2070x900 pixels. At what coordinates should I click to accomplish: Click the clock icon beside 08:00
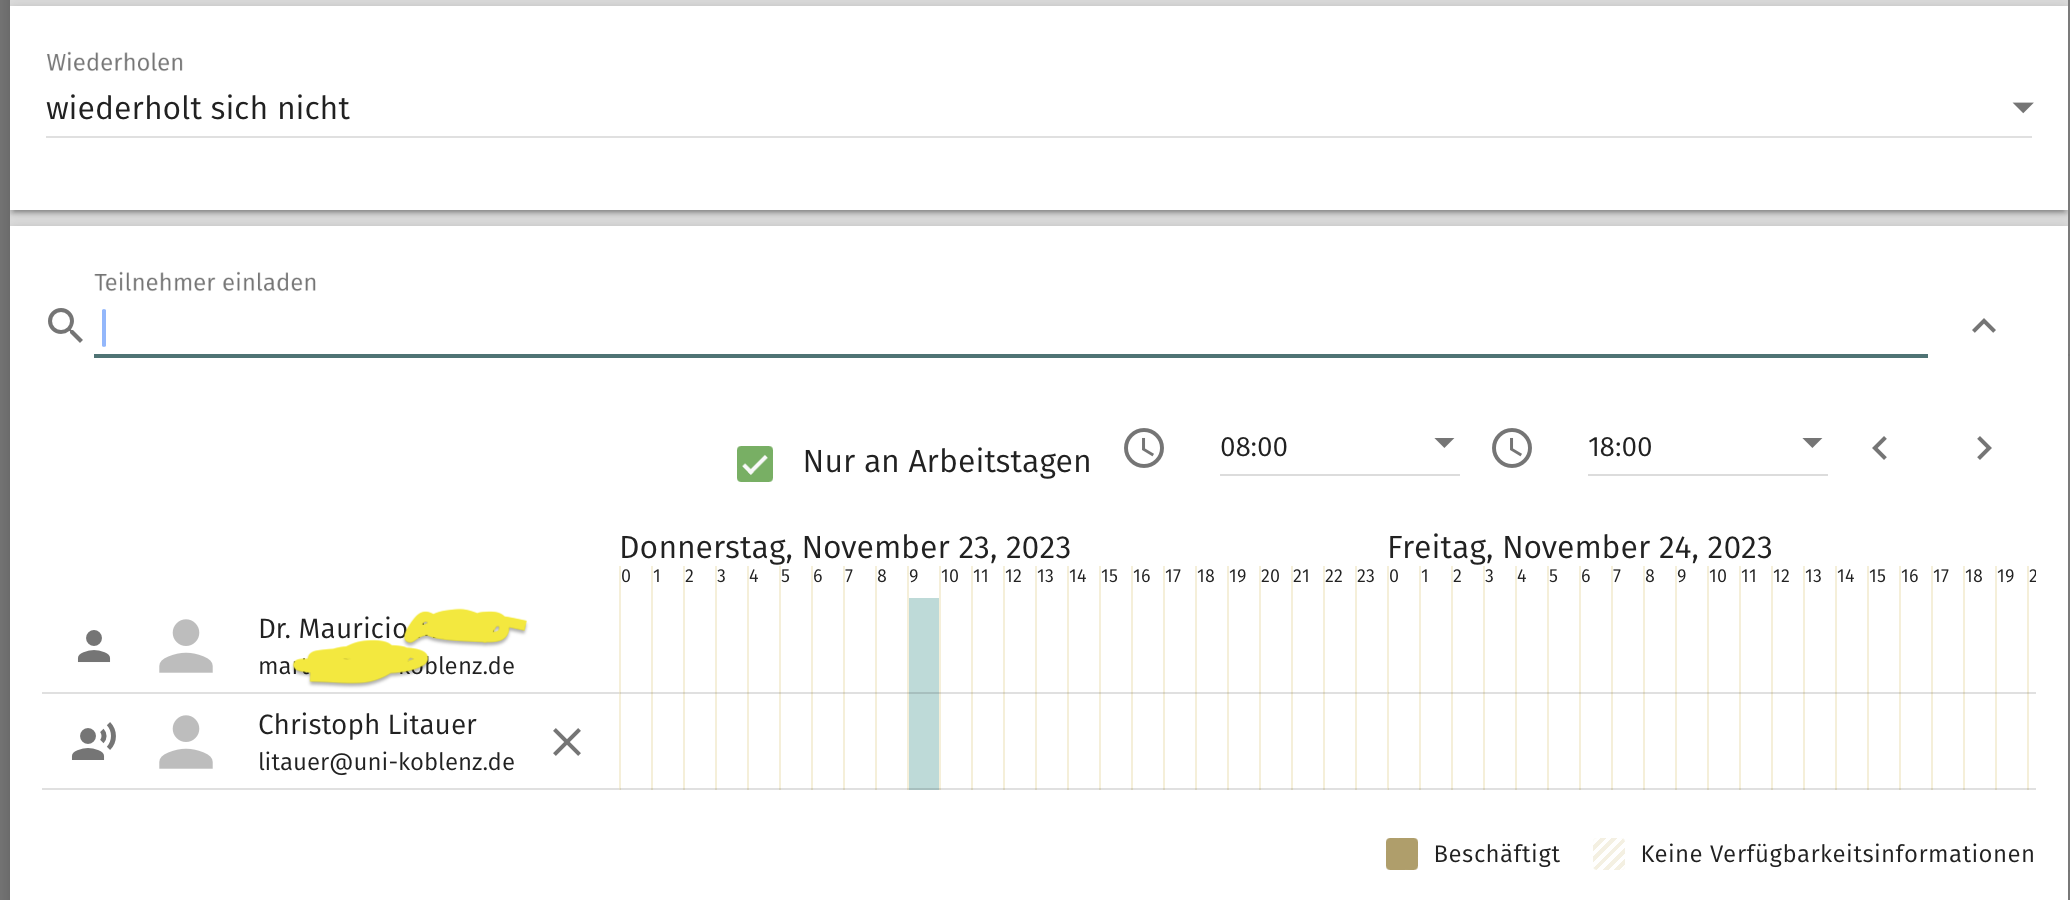tap(1144, 448)
